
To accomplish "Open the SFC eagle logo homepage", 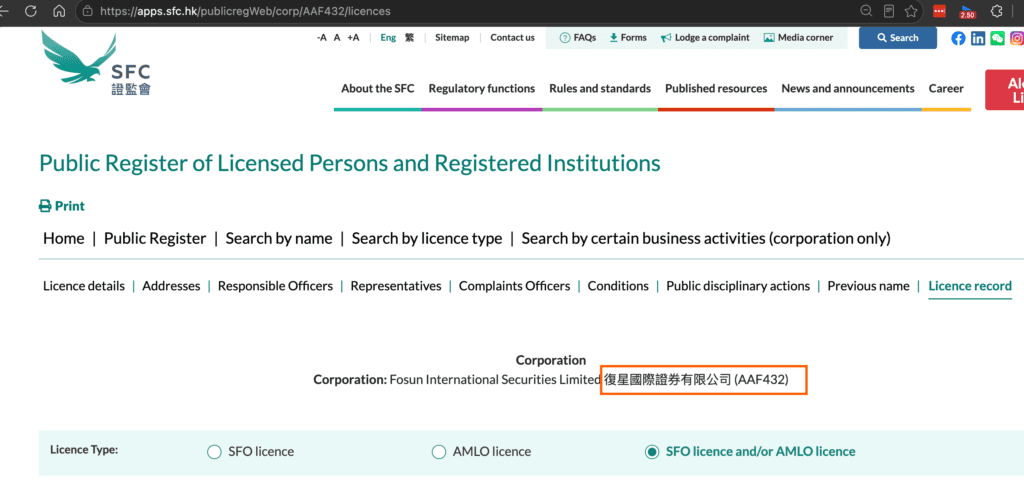I will tap(97, 62).
